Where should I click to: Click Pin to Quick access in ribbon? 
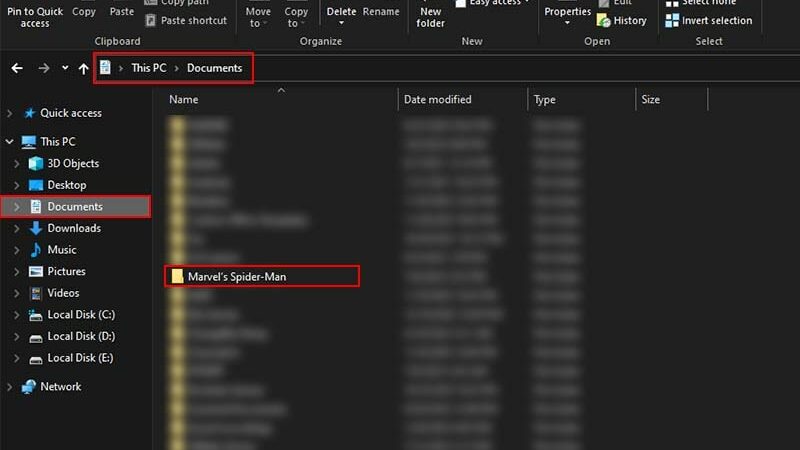[x=35, y=17]
